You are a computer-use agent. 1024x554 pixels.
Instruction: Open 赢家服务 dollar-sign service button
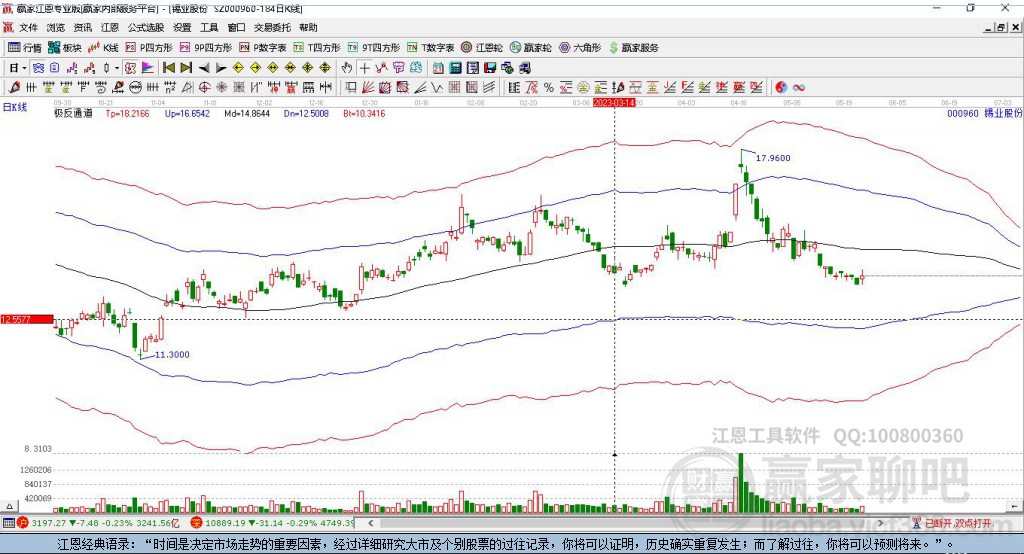(633, 48)
